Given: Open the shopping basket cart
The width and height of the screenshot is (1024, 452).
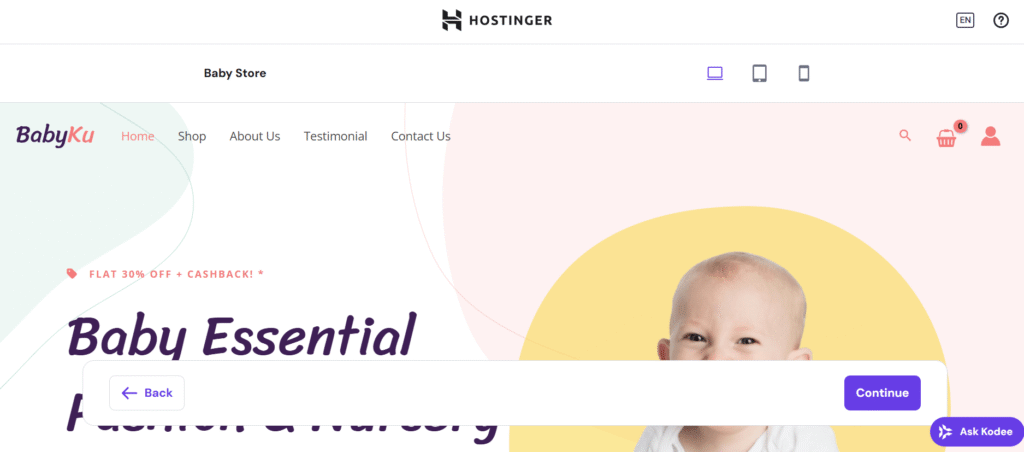Looking at the screenshot, I should tap(947, 137).
